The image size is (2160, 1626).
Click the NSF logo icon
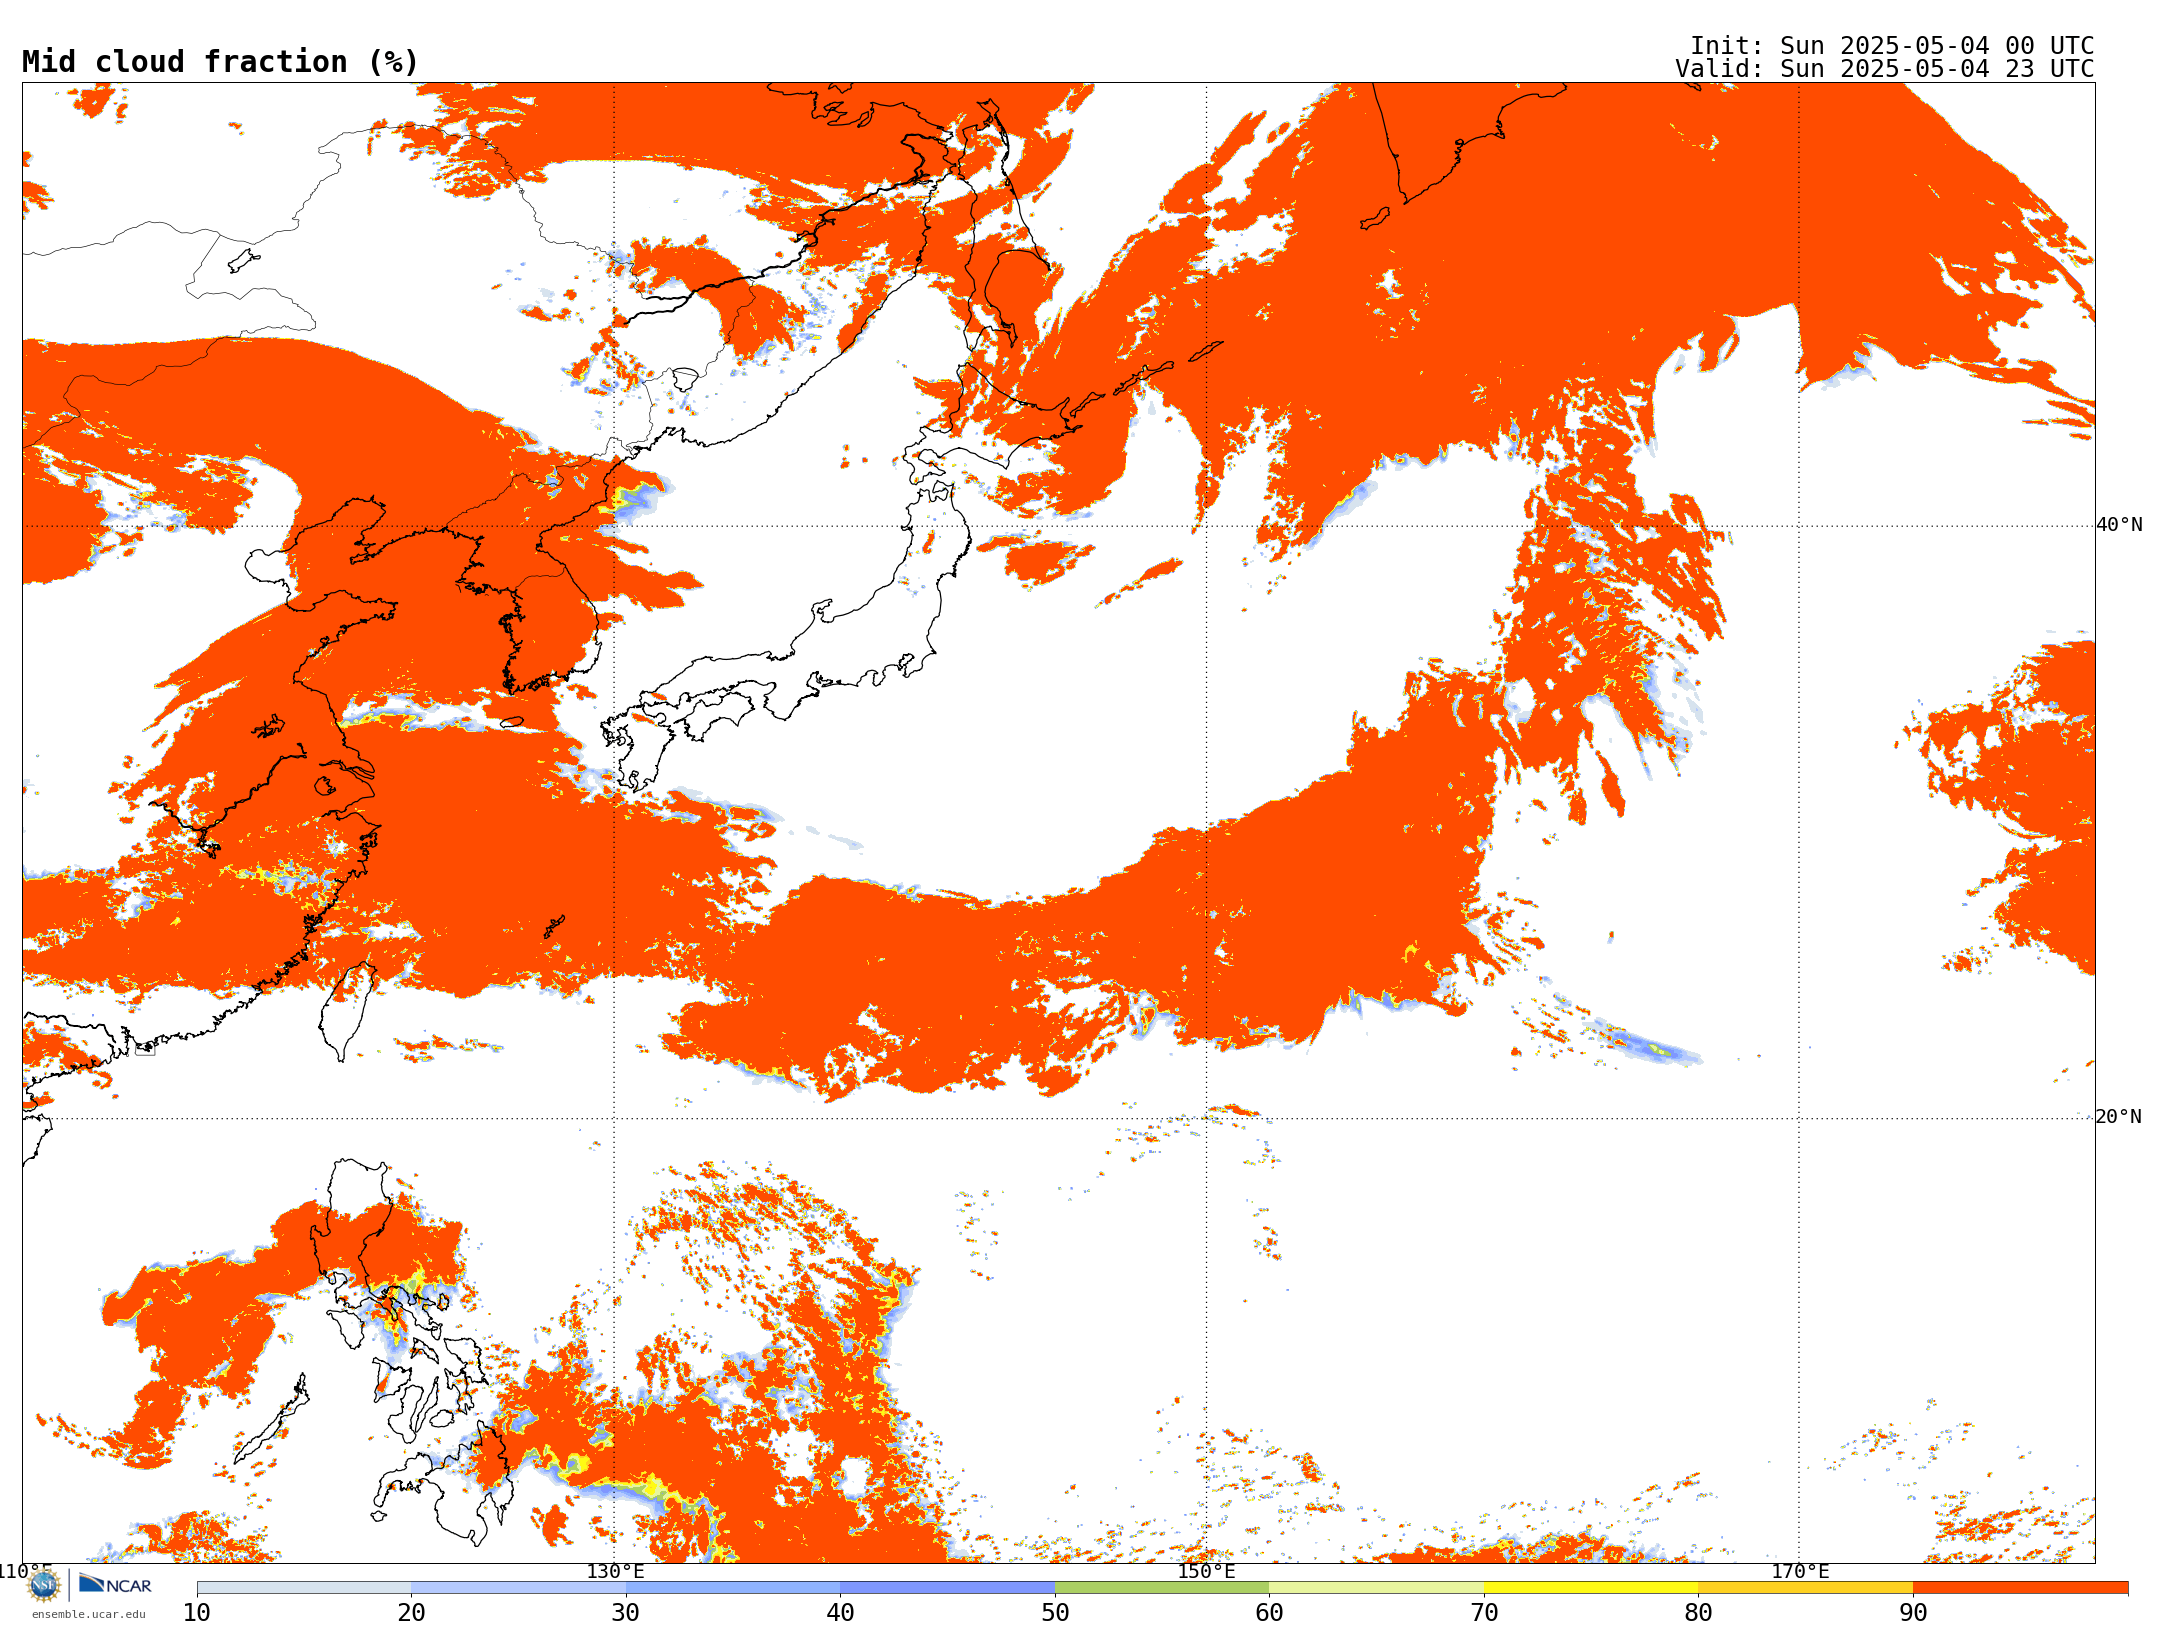pyautogui.click(x=44, y=1585)
